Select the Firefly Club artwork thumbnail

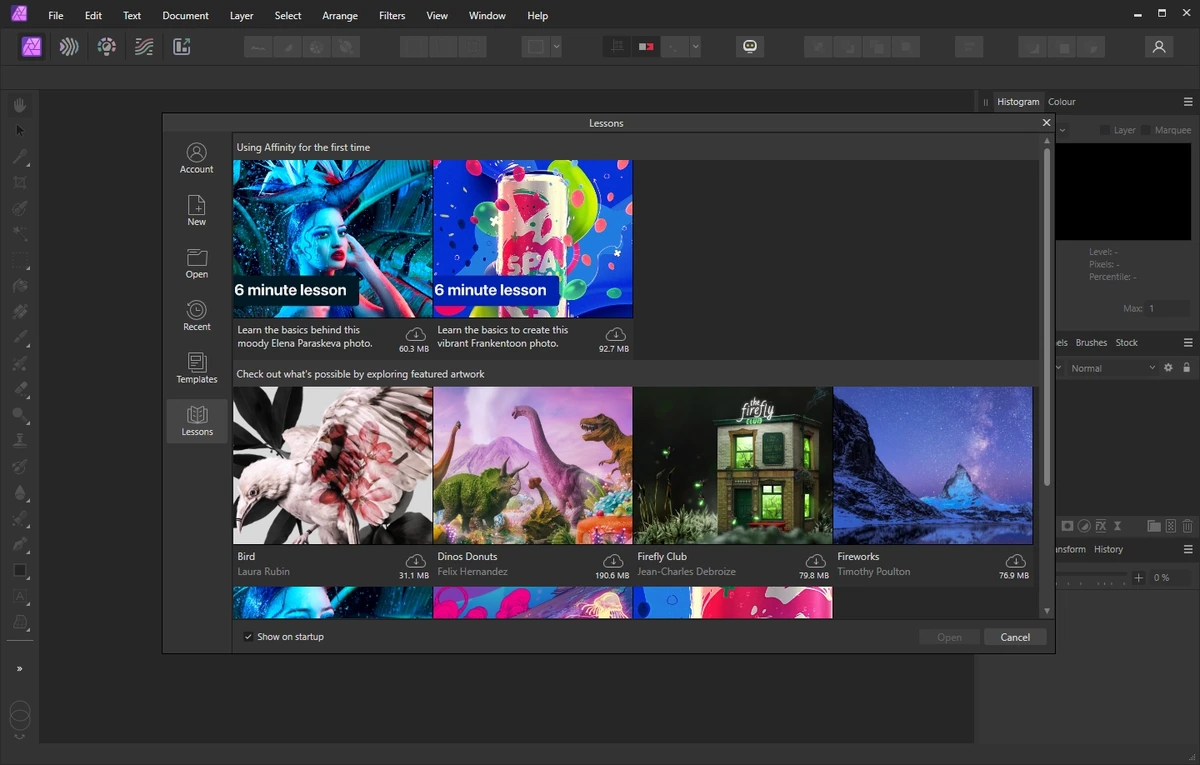click(x=733, y=466)
